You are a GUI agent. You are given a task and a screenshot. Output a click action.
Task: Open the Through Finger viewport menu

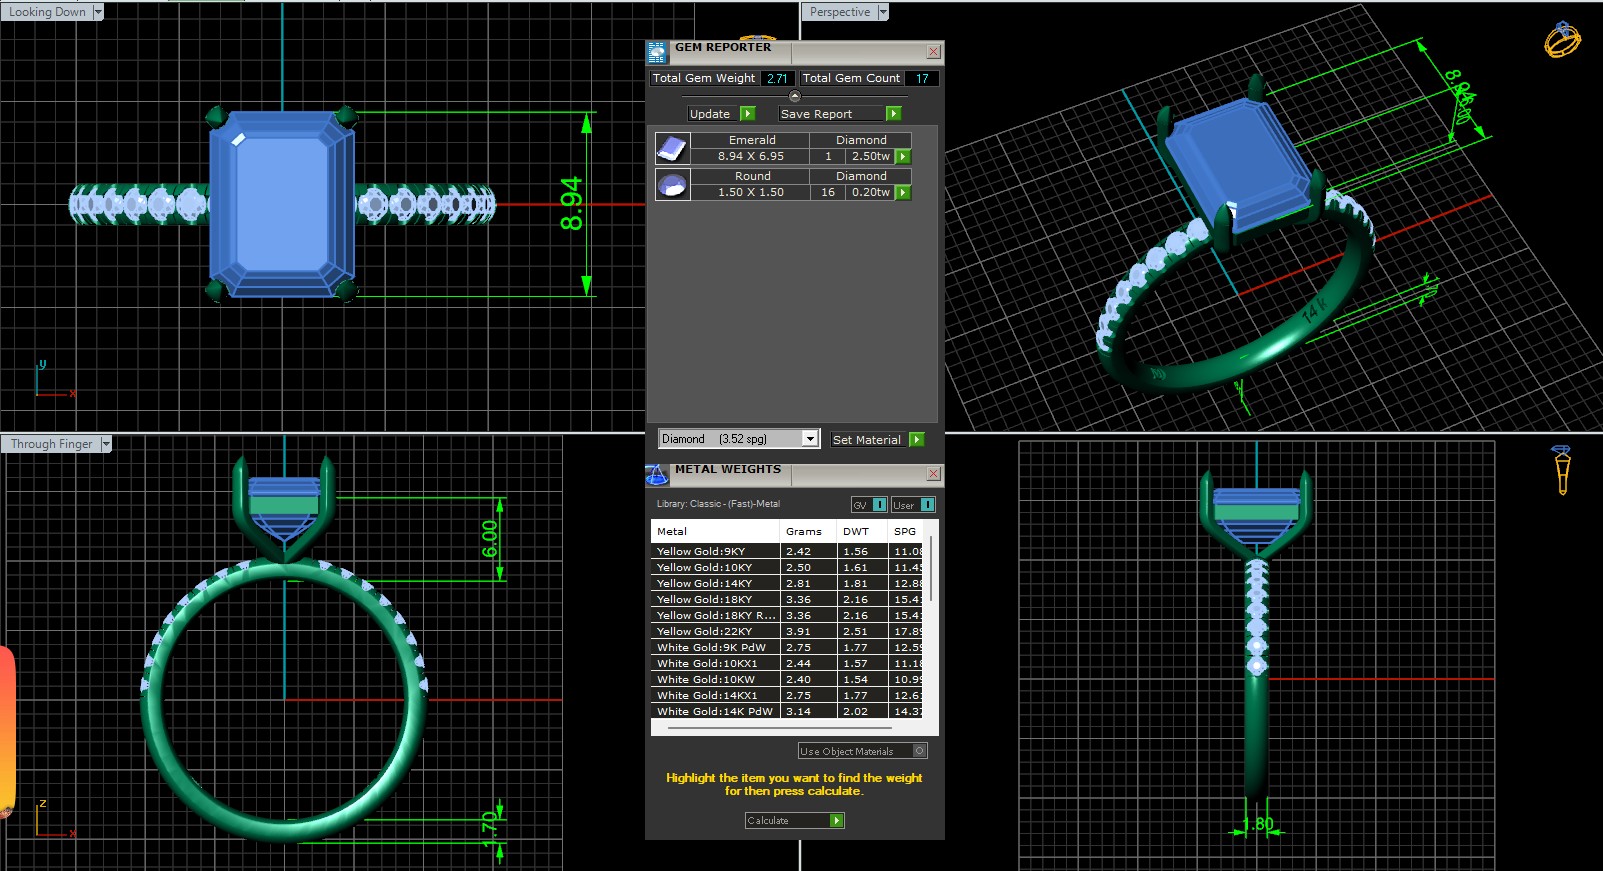[x=105, y=444]
